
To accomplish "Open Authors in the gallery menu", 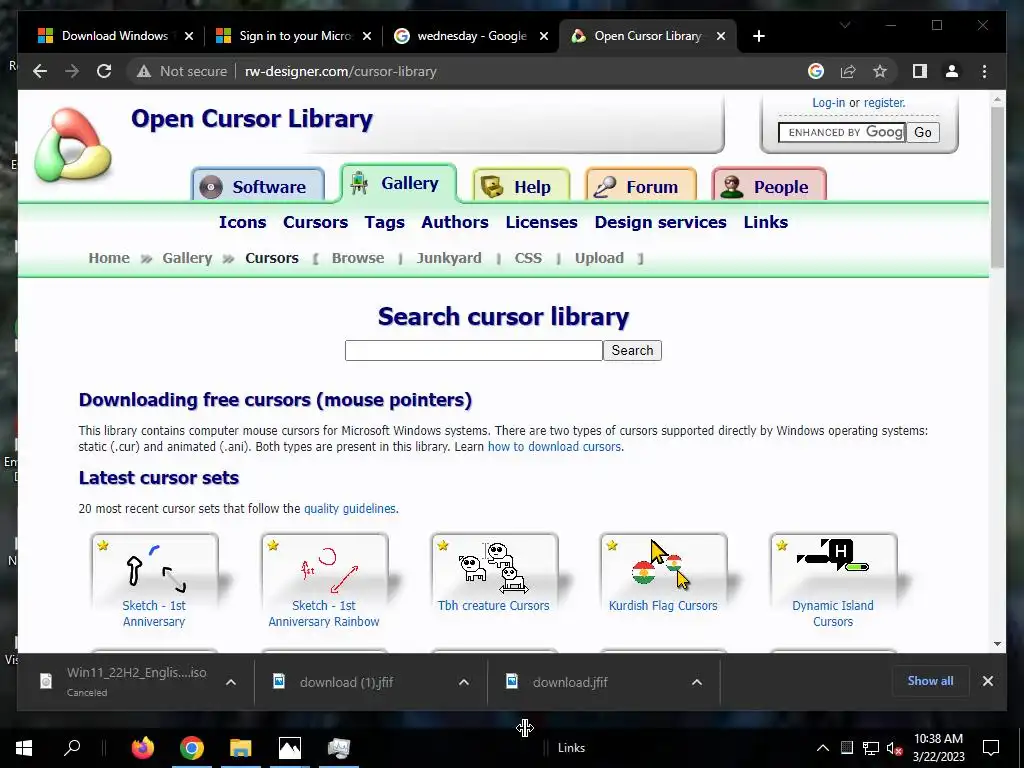I will click(x=455, y=222).
